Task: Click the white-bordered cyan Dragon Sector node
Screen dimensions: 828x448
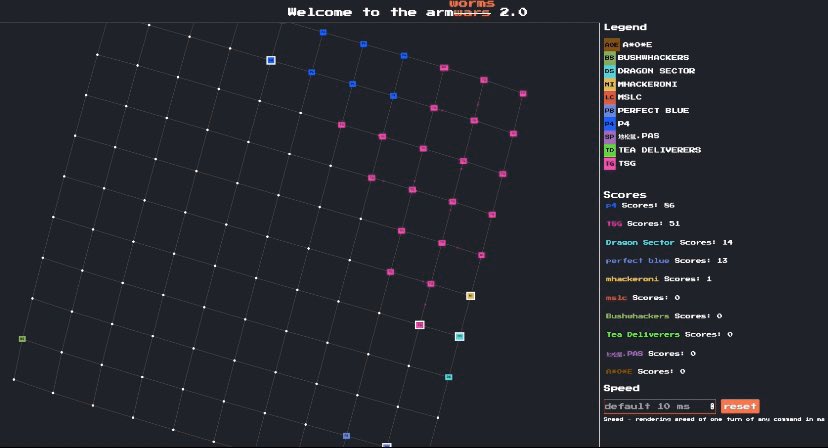Action: click(459, 336)
